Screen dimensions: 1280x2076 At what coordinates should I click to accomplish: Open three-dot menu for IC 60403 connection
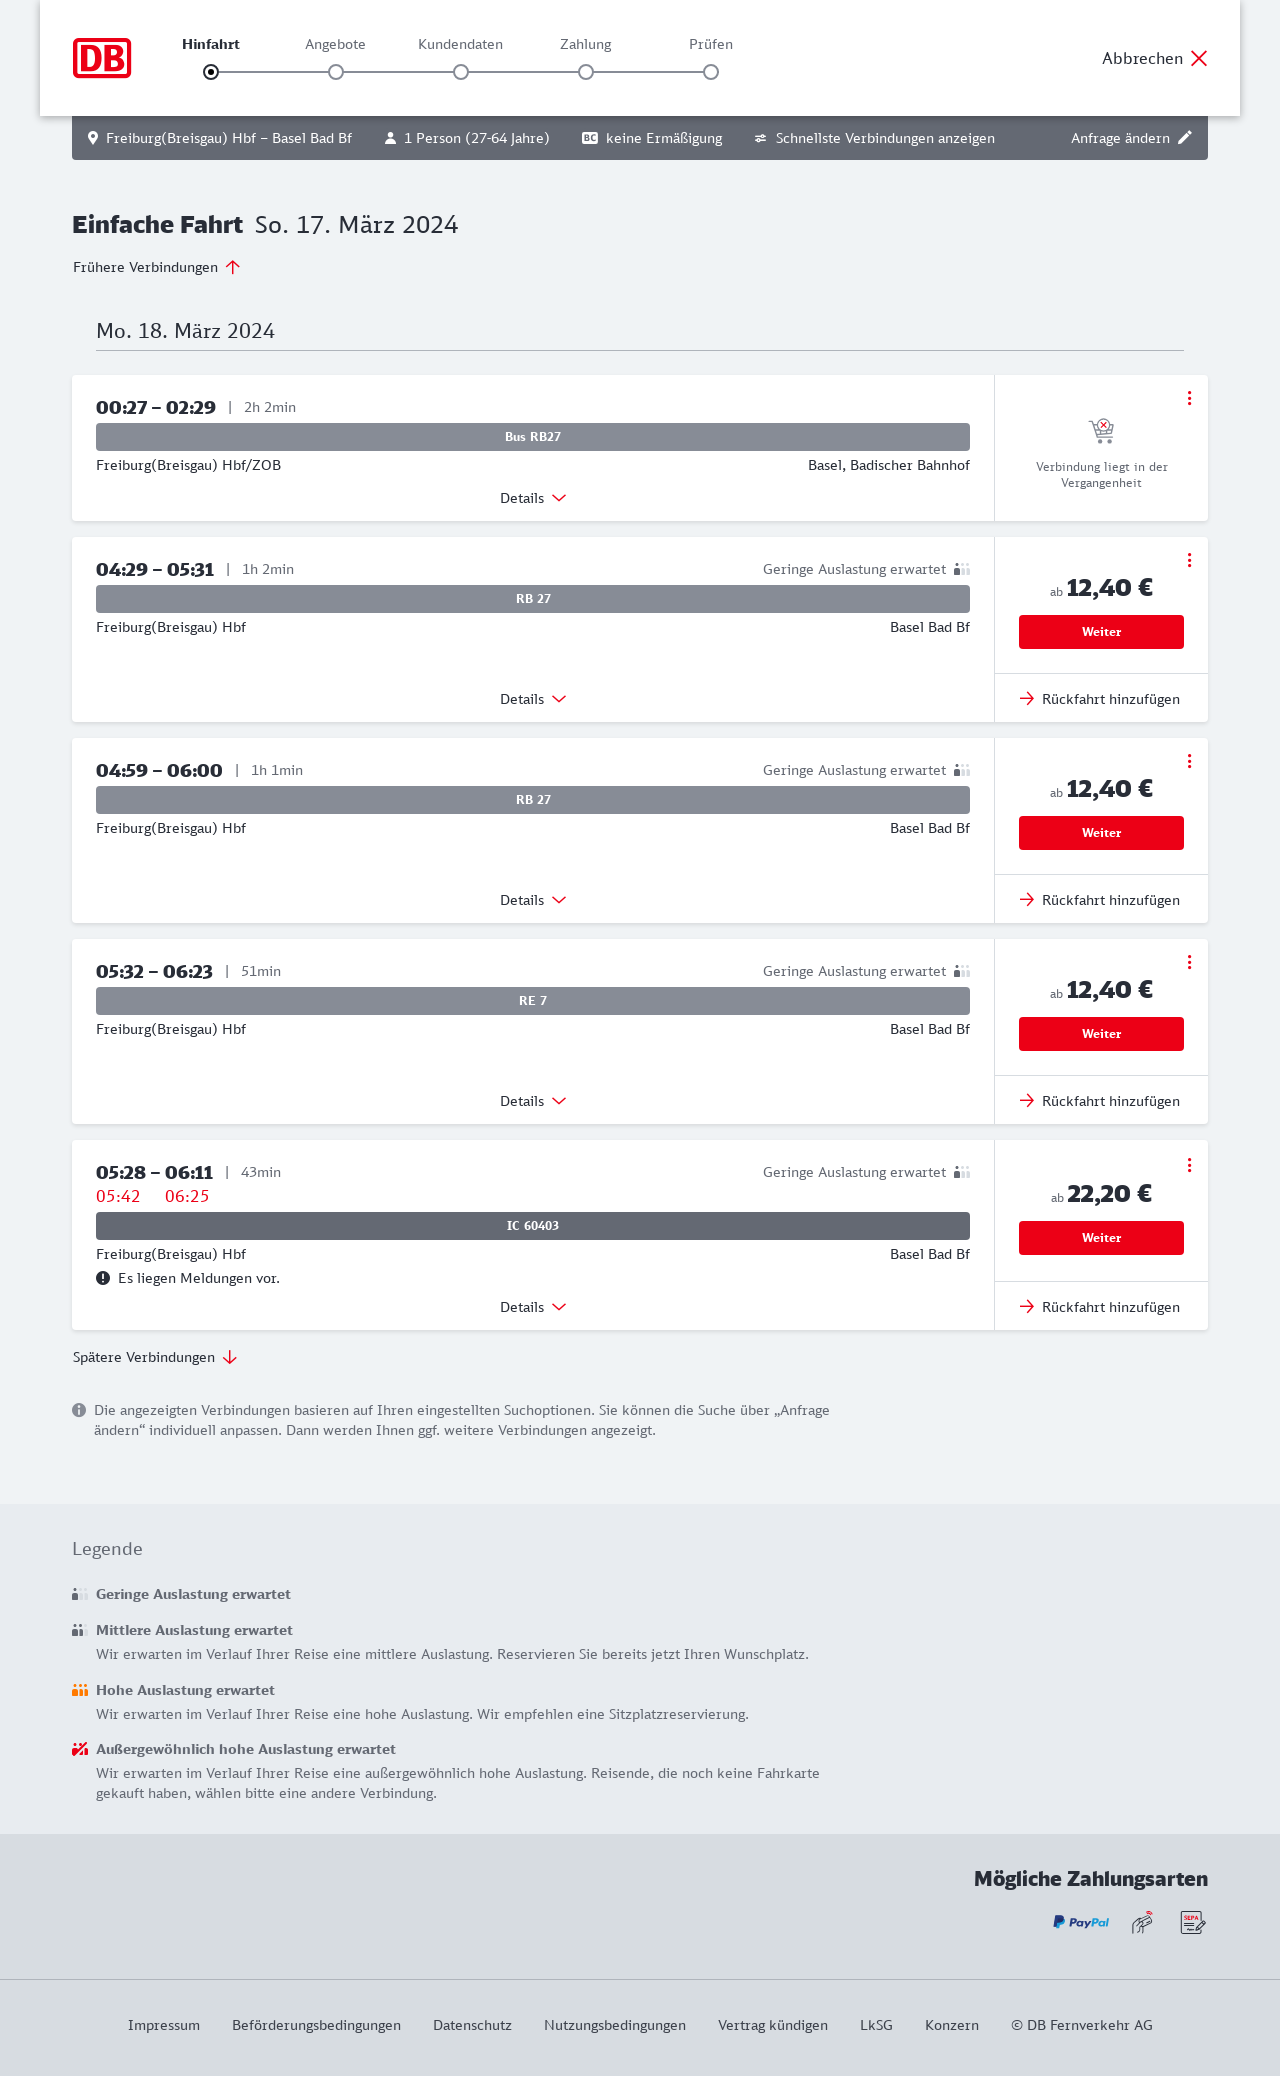tap(1189, 1165)
